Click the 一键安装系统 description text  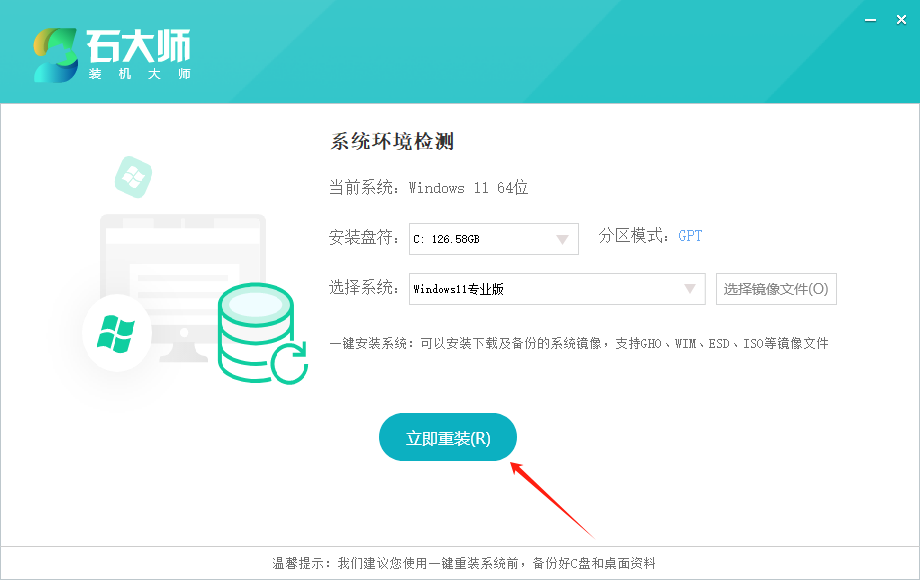(x=579, y=344)
